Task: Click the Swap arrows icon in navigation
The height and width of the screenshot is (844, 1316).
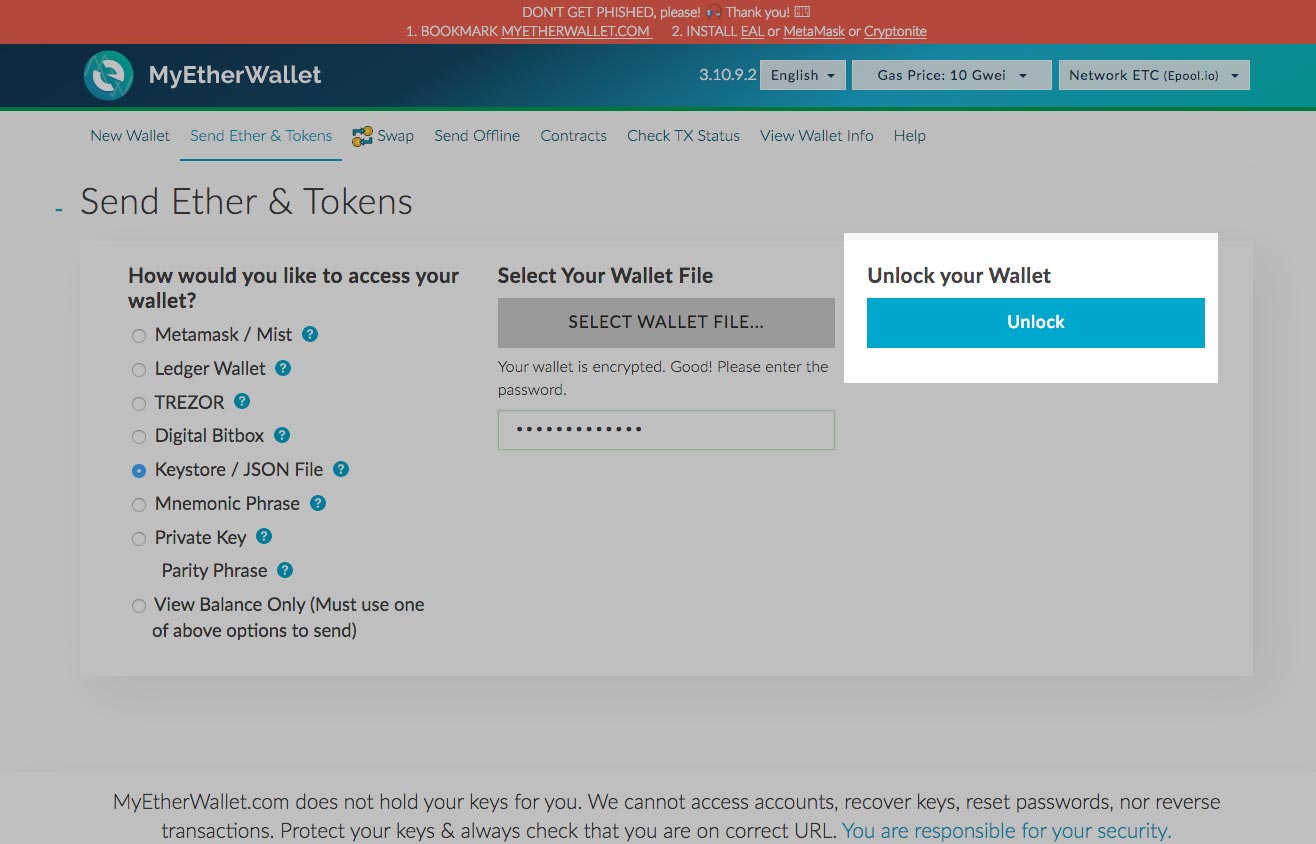Action: 362,136
